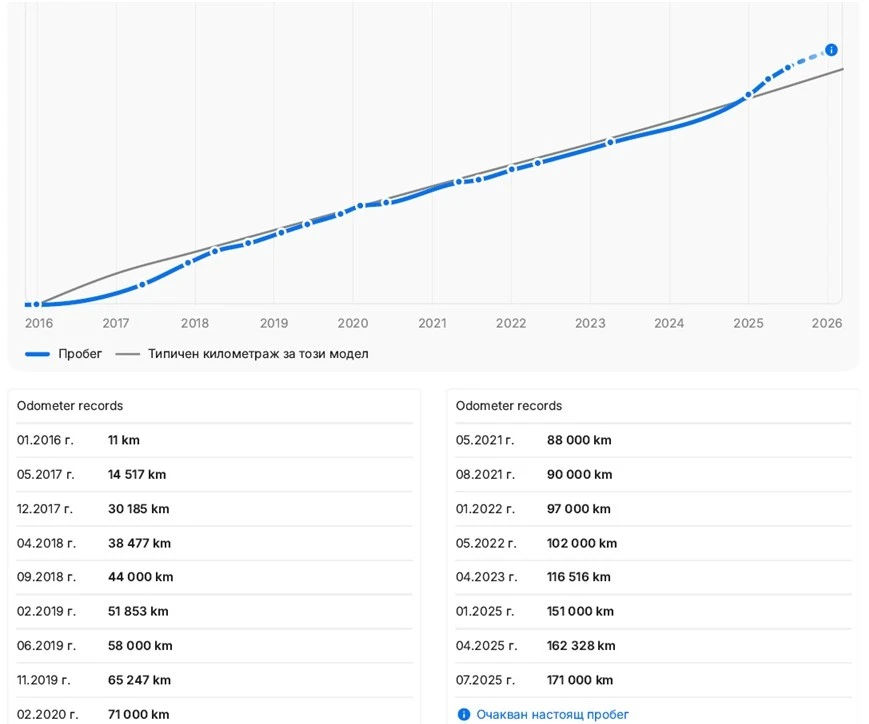
Task: Click the 07.2025 row showing 171 000 km
Action: [652, 680]
